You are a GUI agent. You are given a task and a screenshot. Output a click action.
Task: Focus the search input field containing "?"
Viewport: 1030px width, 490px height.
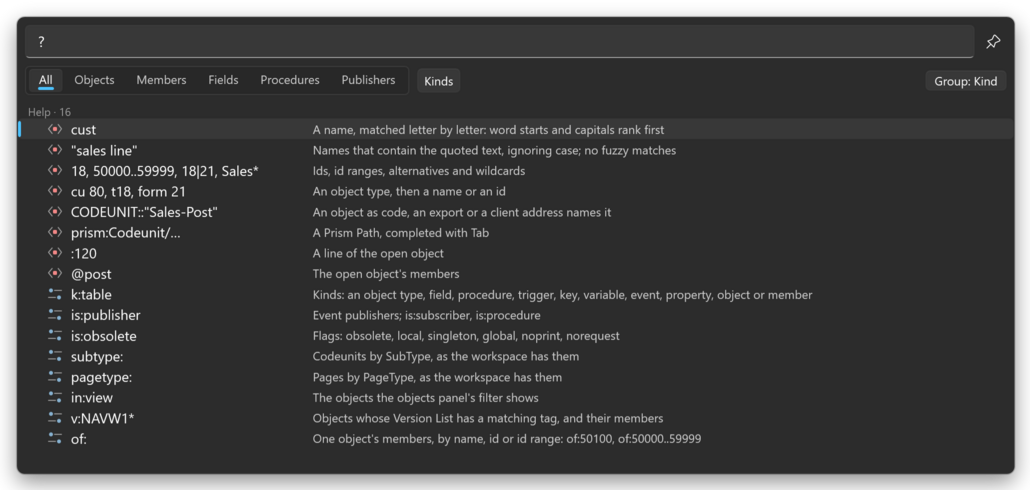coord(499,42)
